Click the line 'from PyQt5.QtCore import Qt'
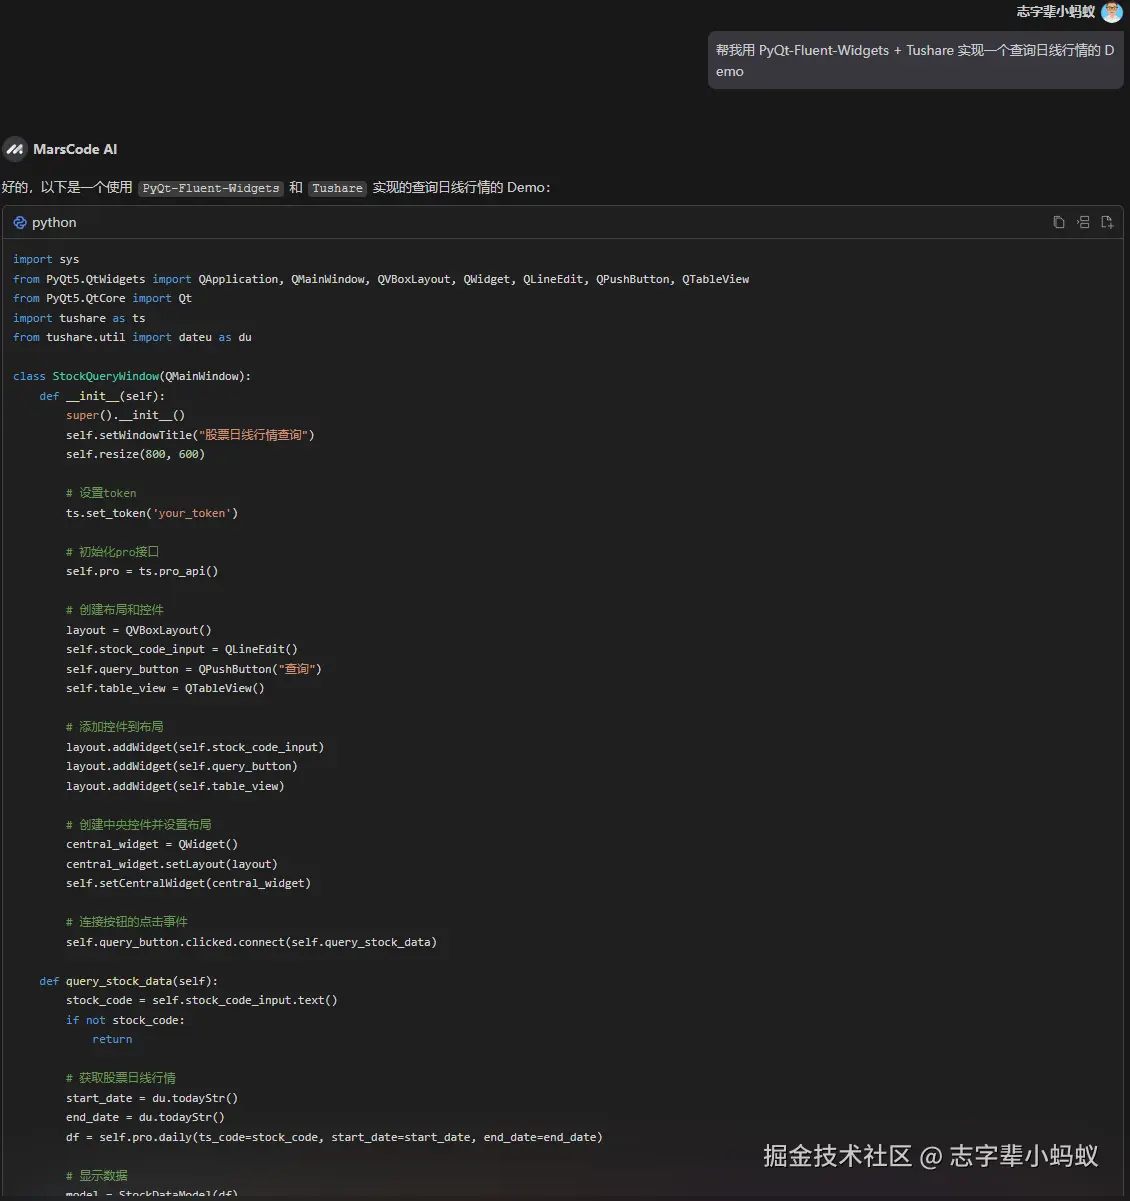 click(102, 298)
